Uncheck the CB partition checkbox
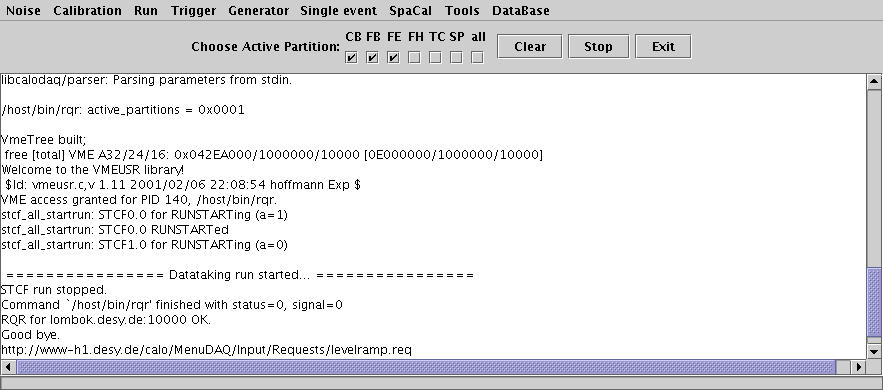 coord(351,57)
